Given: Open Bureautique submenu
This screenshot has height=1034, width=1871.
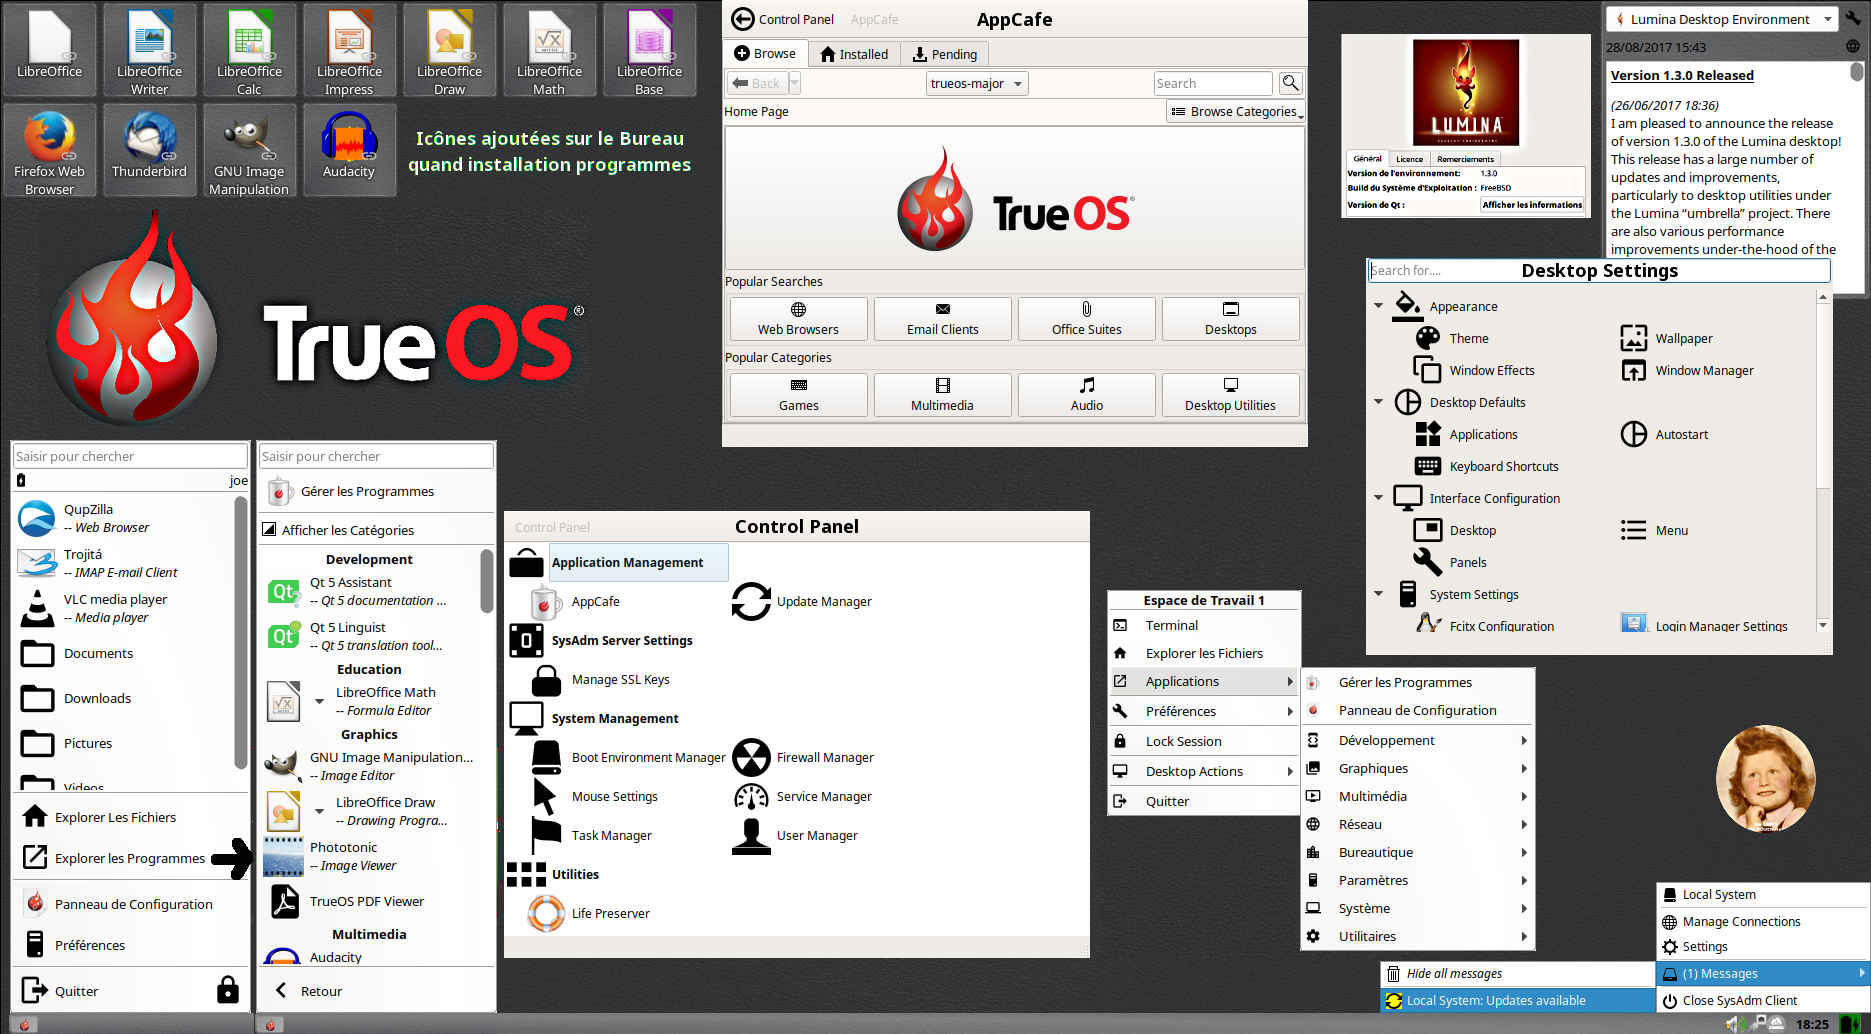Looking at the screenshot, I should pyautogui.click(x=1417, y=853).
